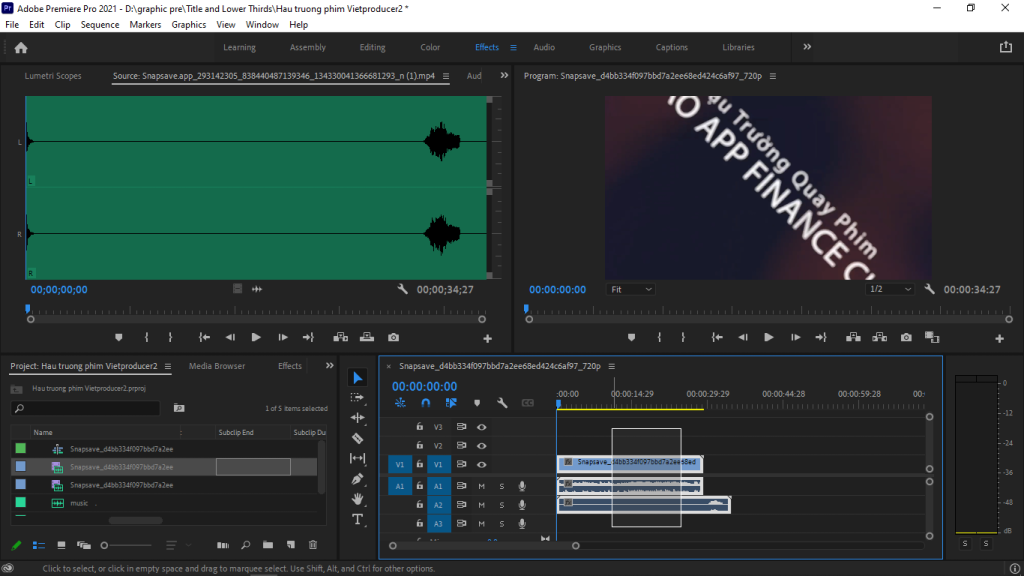Open timeline display settings wrench
1024x576 pixels.
[x=502, y=403]
